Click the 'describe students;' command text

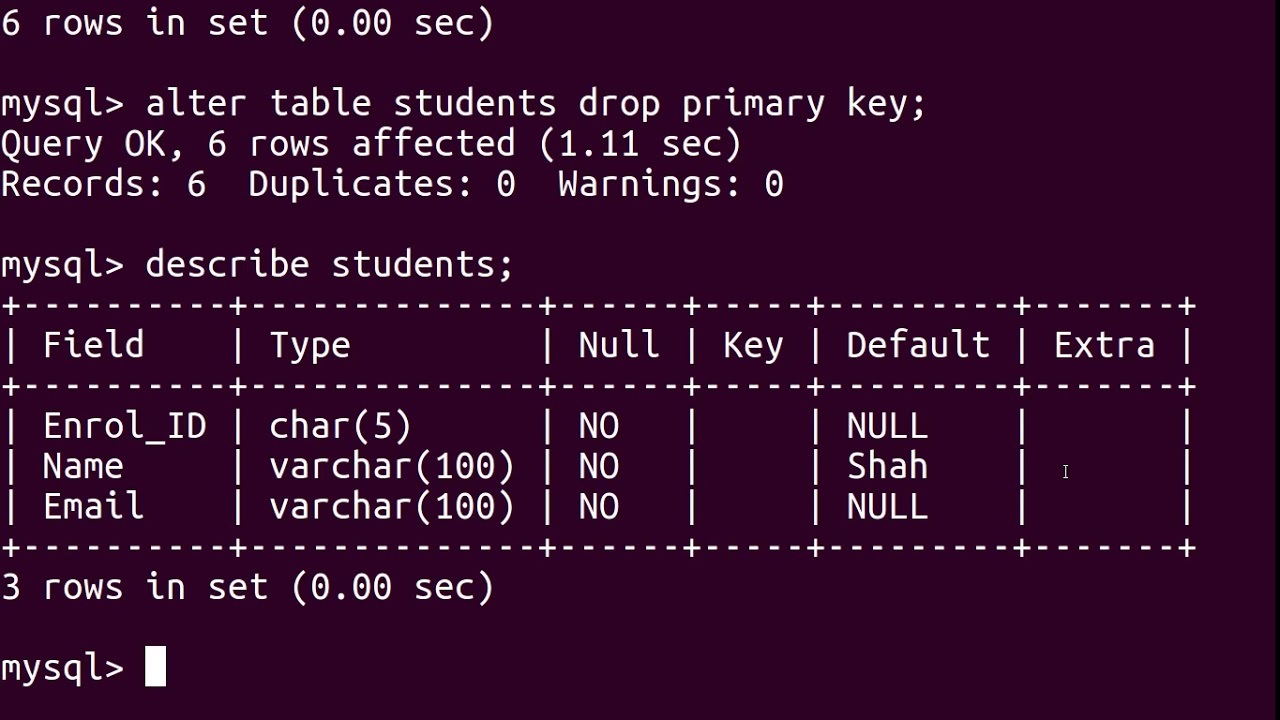tap(329, 265)
